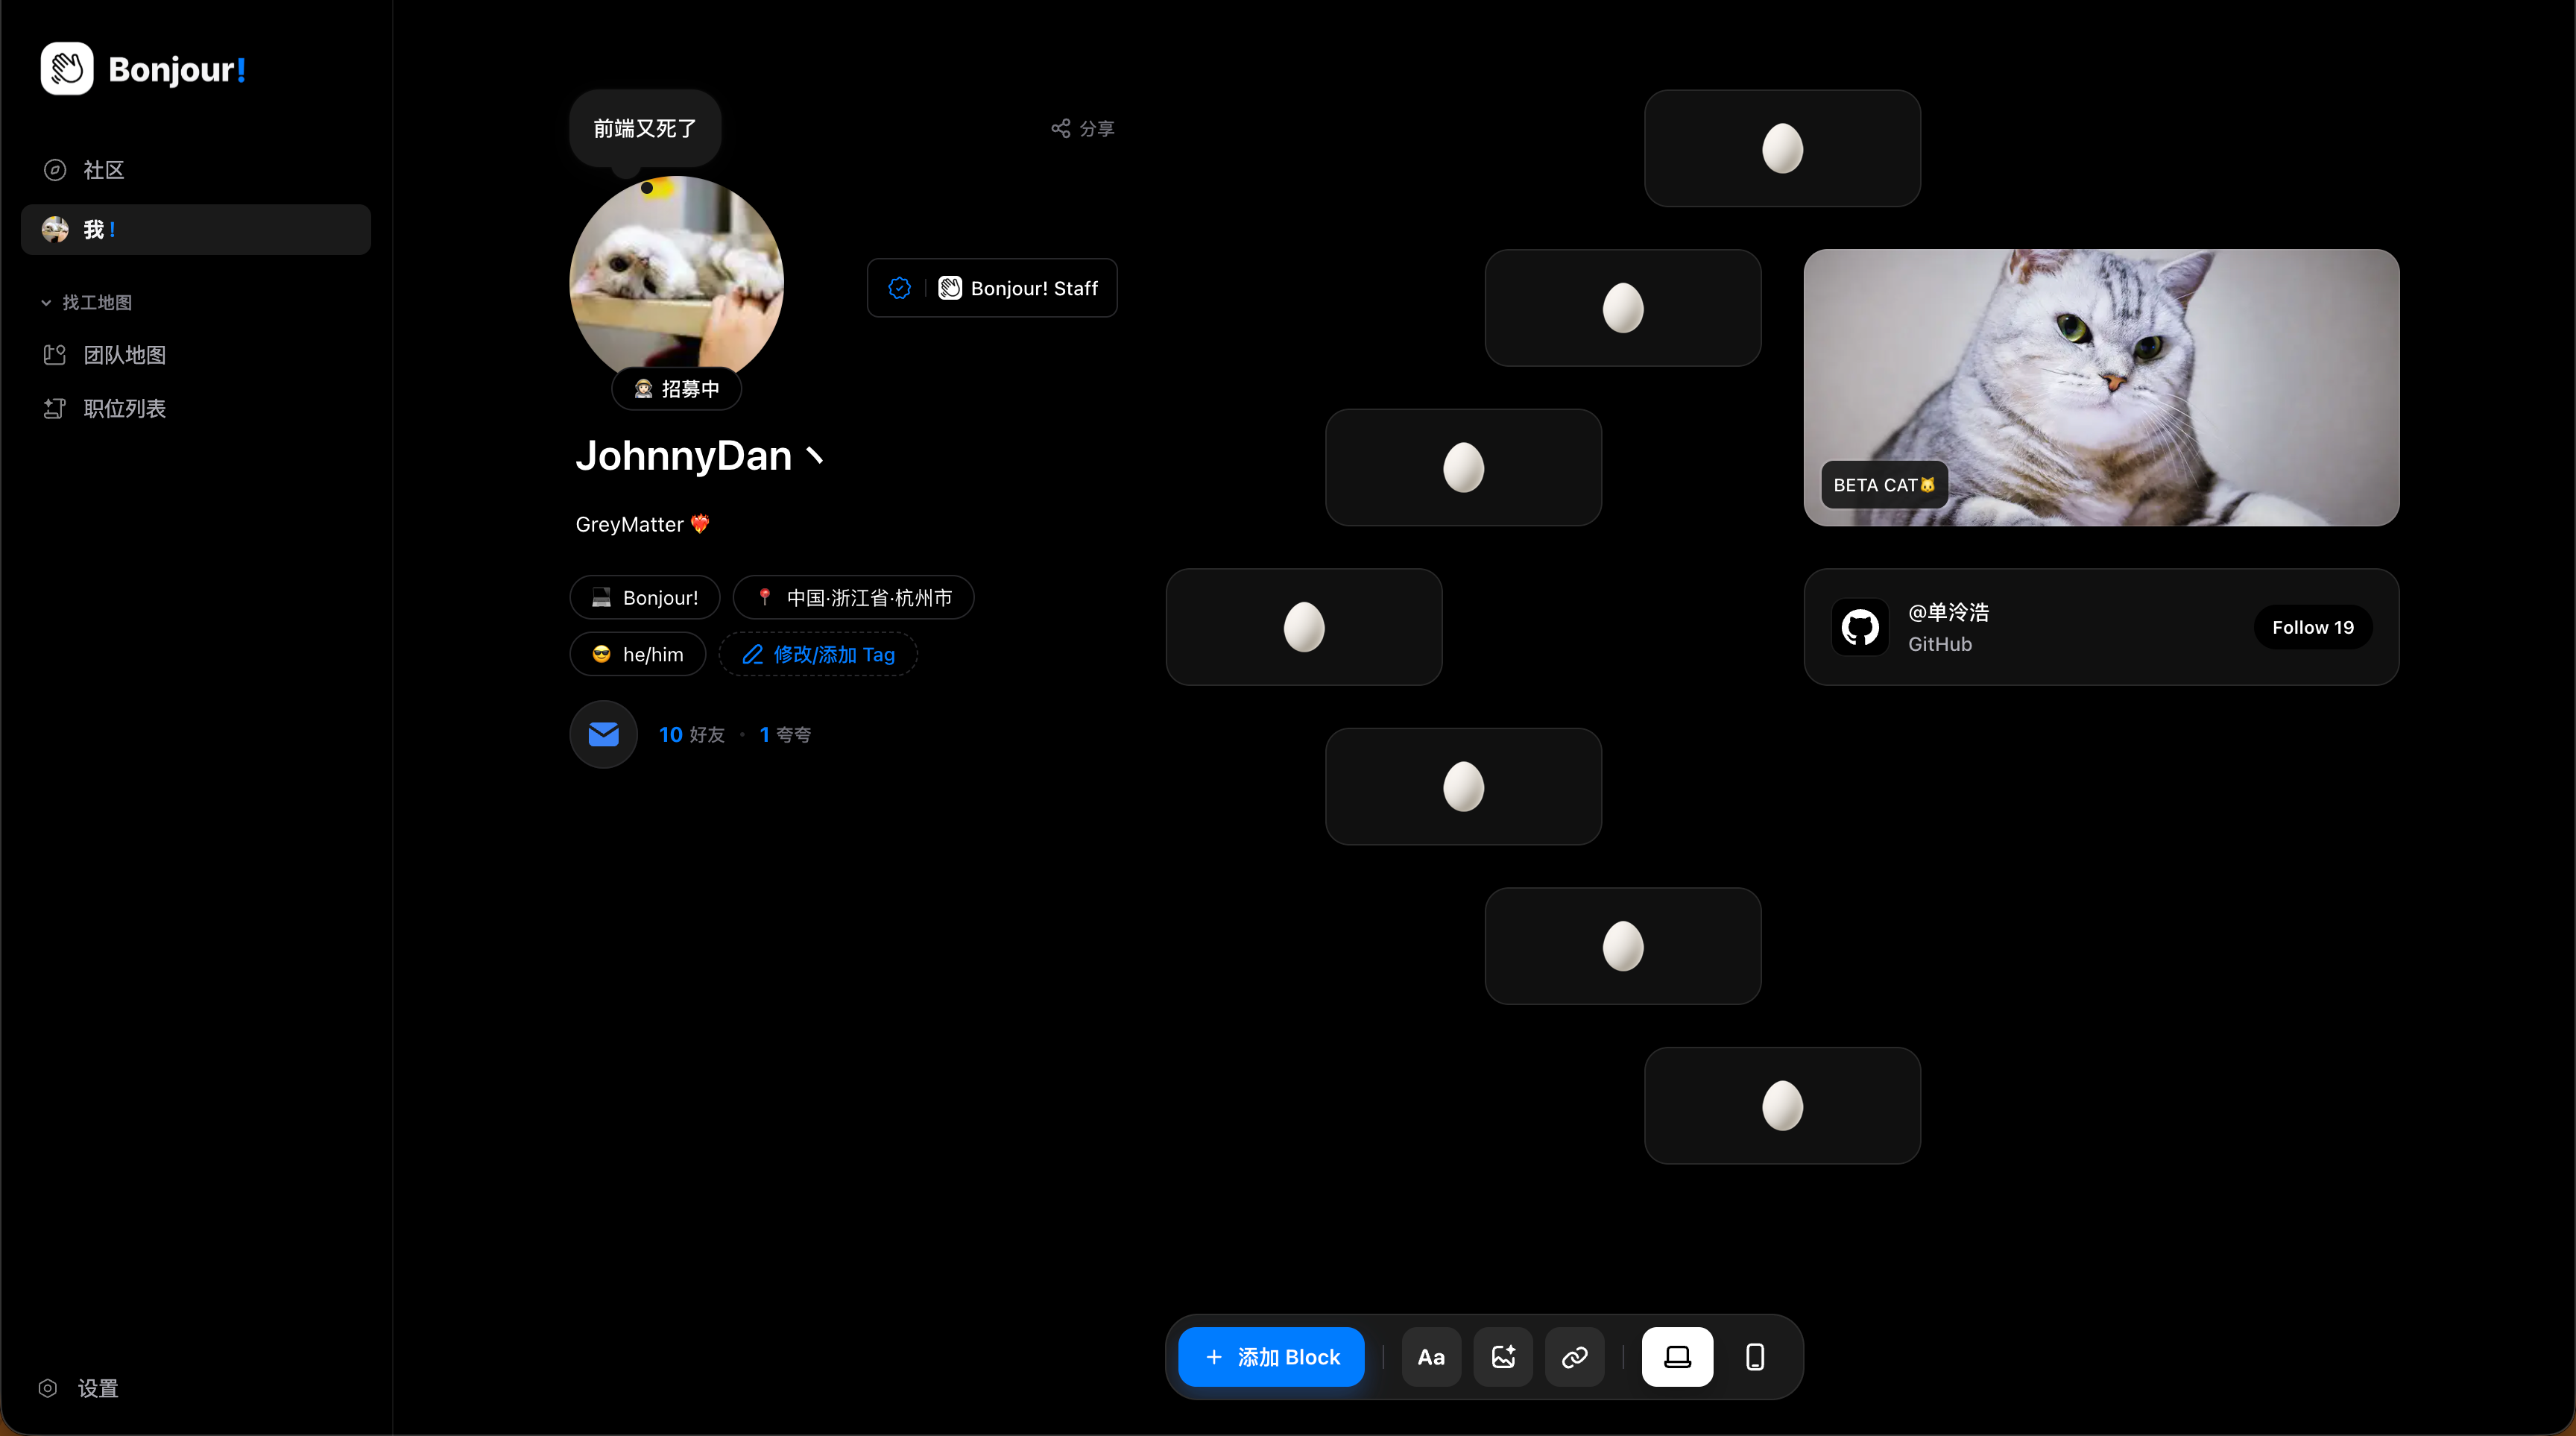The height and width of the screenshot is (1436, 2576).
Task: Click the share icon next to 分享
Action: tap(1061, 128)
